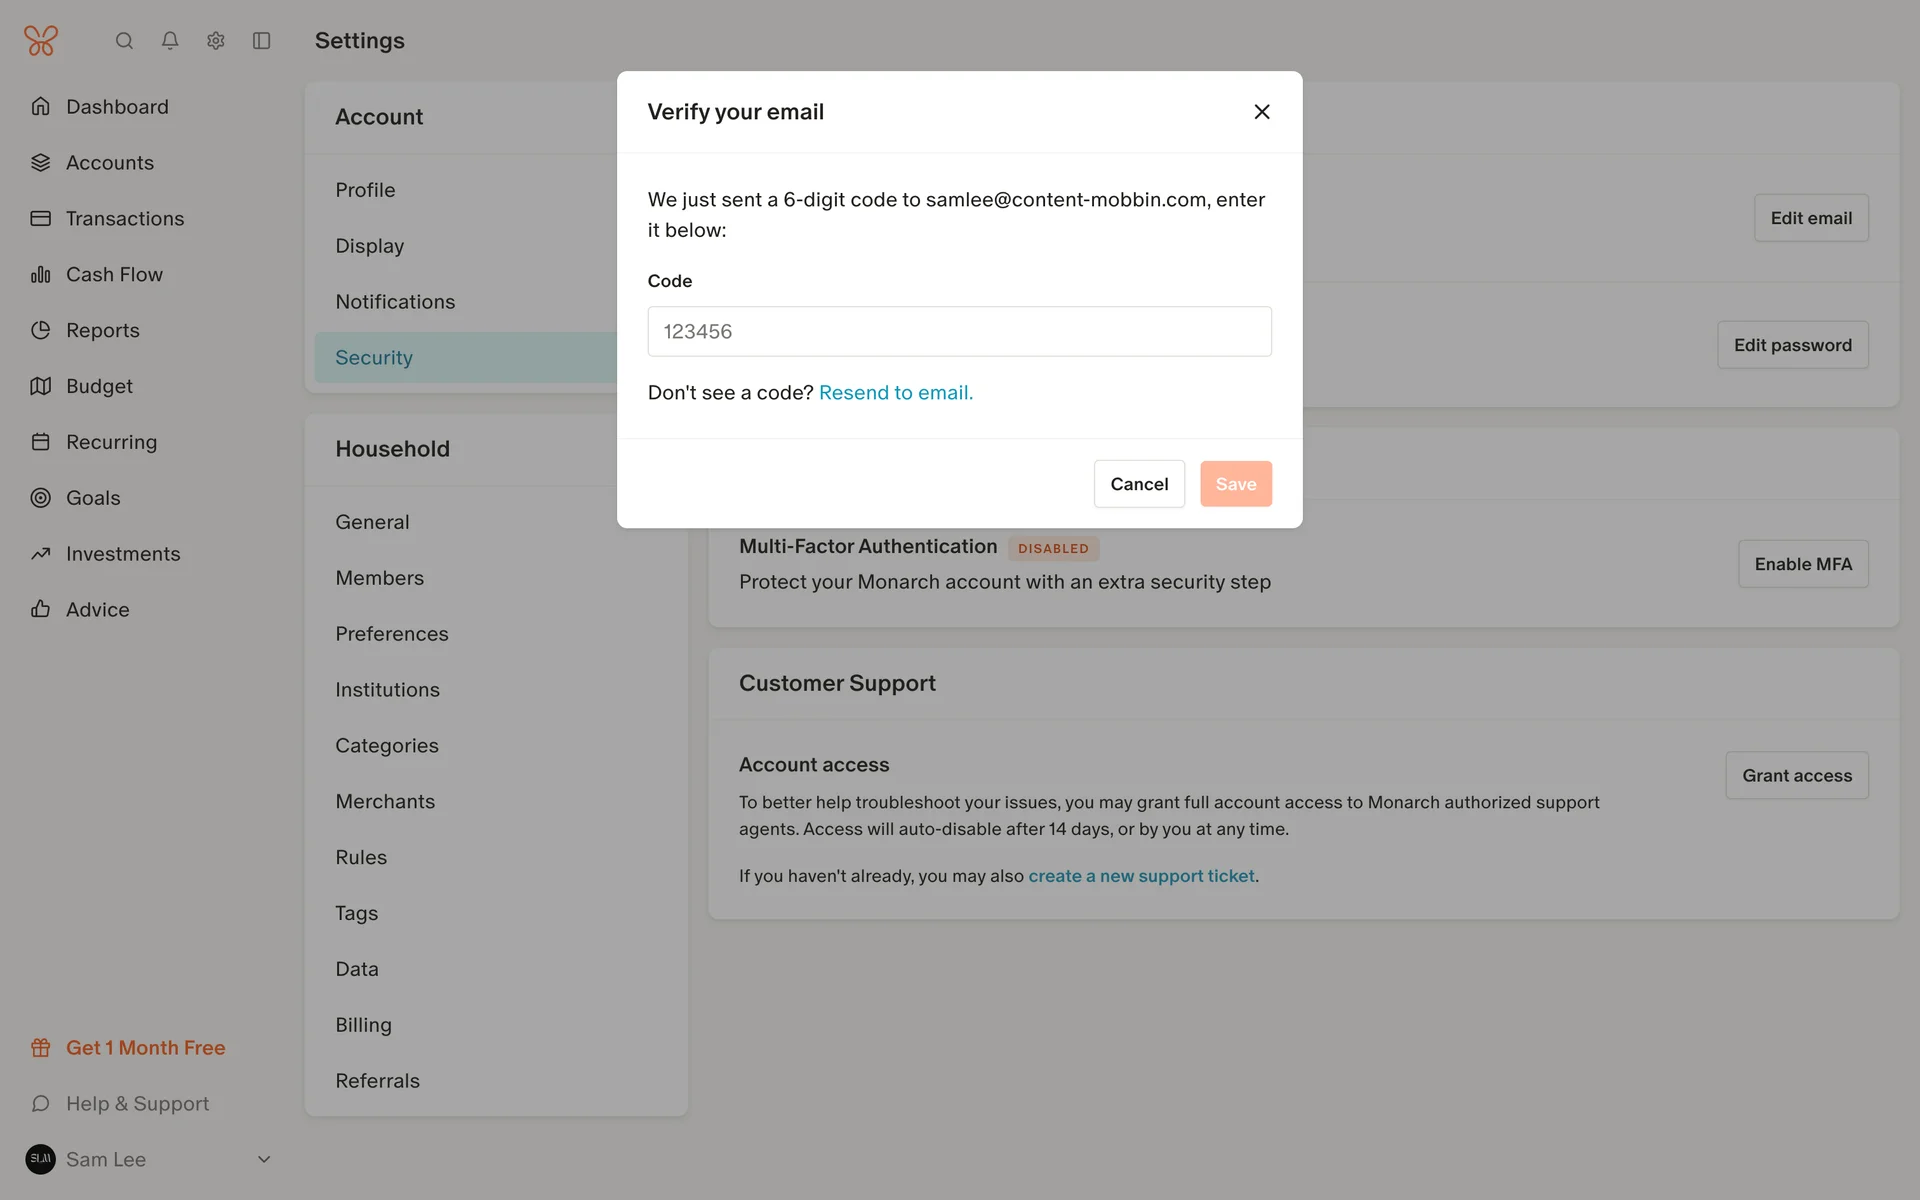1920x1200 pixels.
Task: Click the Enable MFA button
Action: pos(1802,564)
